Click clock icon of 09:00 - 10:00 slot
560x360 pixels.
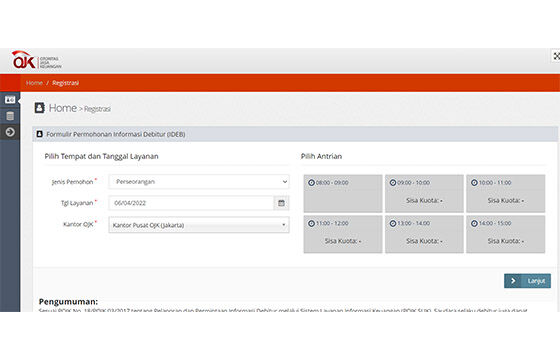point(393,182)
